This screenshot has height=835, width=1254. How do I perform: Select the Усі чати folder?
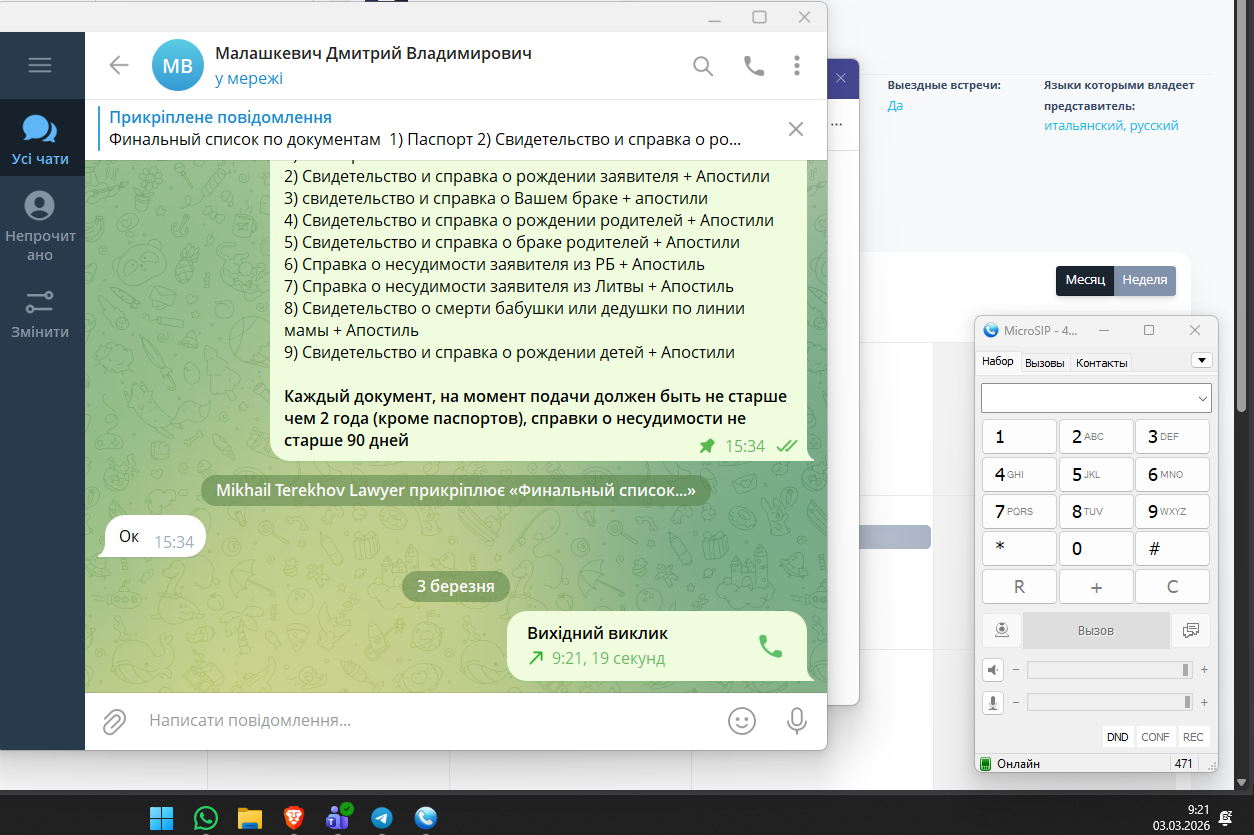[40, 139]
